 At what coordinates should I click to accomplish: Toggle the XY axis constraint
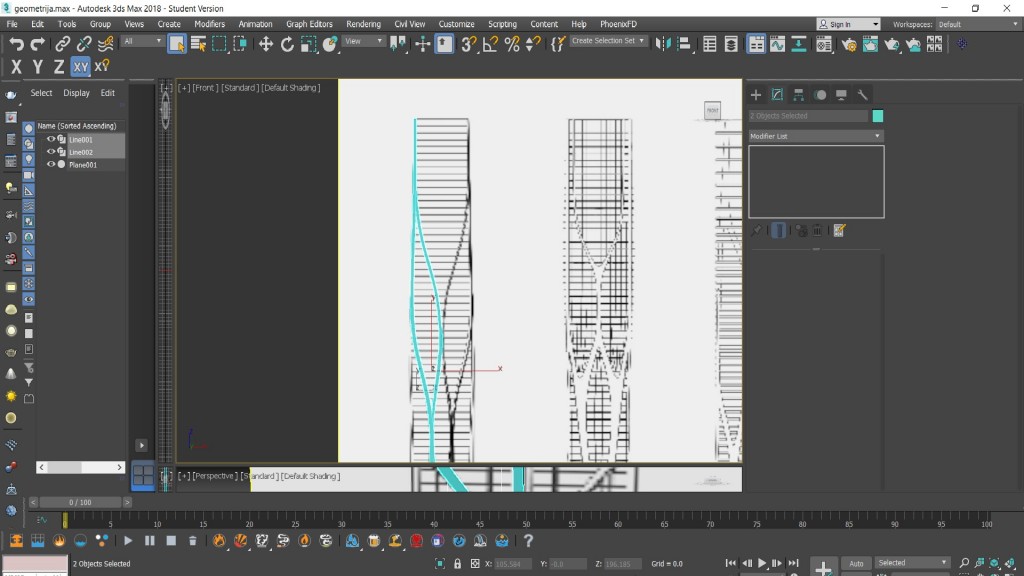[80, 67]
